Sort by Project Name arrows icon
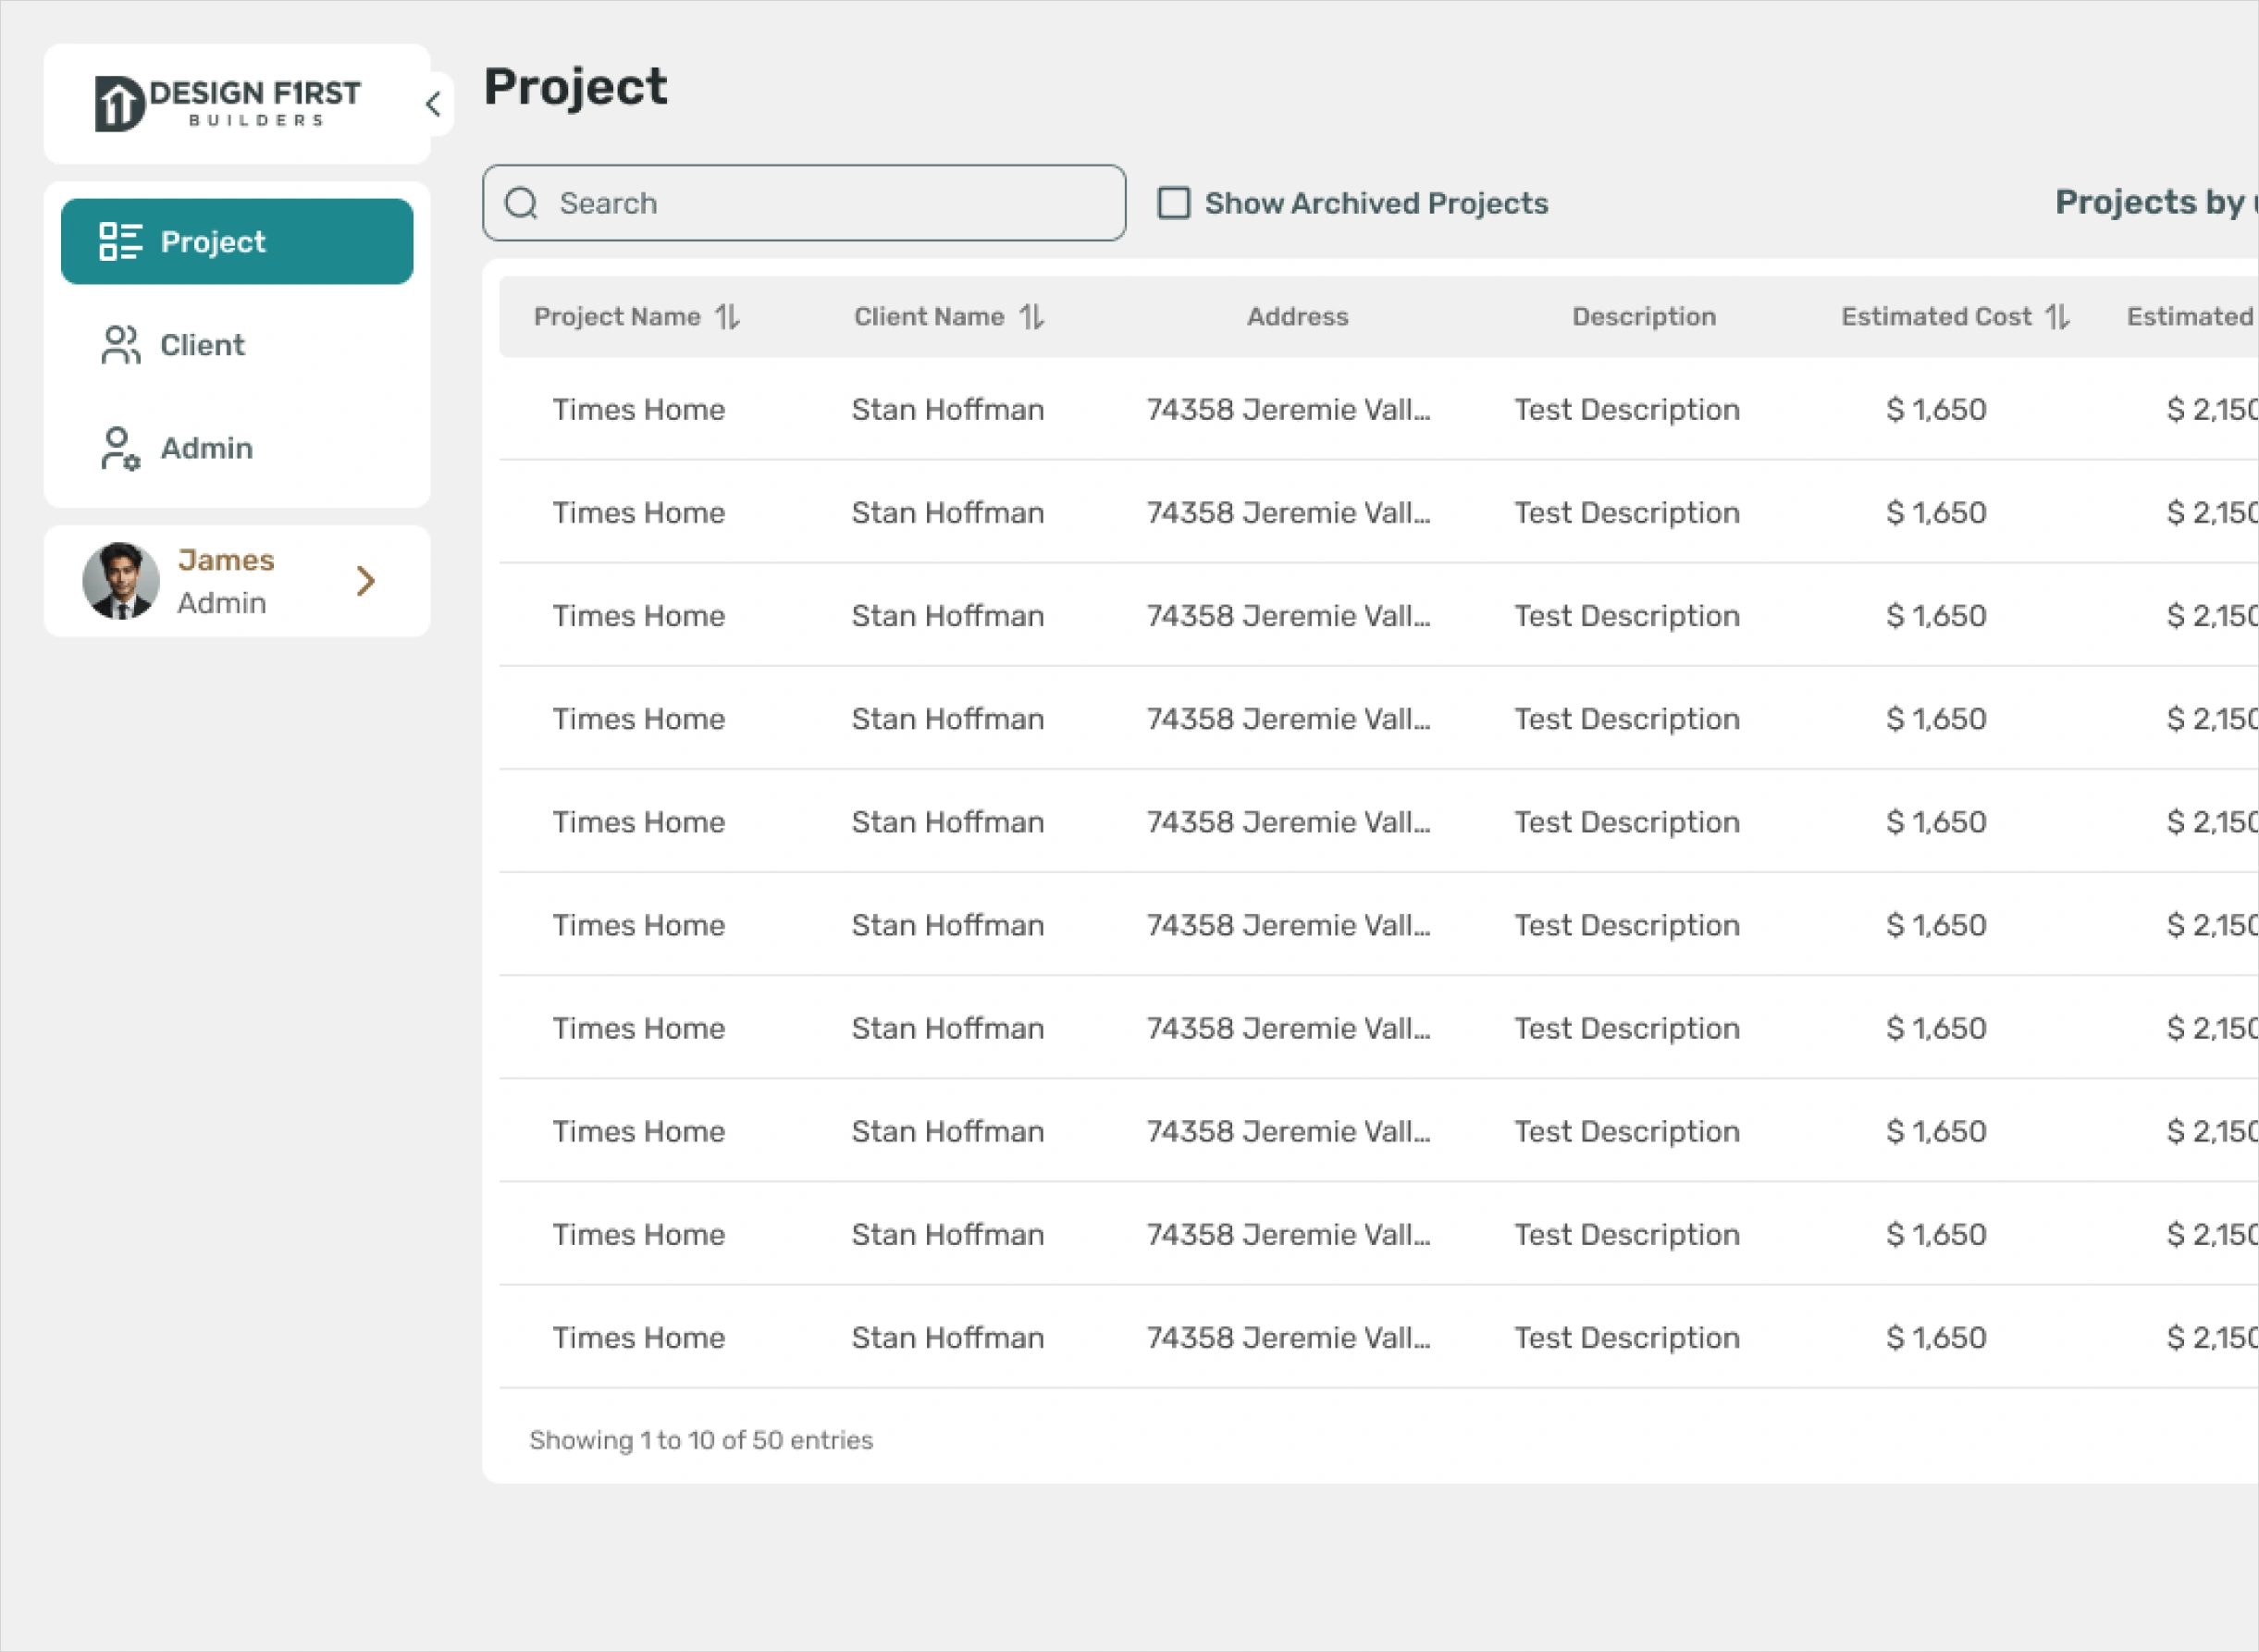The image size is (2259, 1652). coord(728,317)
